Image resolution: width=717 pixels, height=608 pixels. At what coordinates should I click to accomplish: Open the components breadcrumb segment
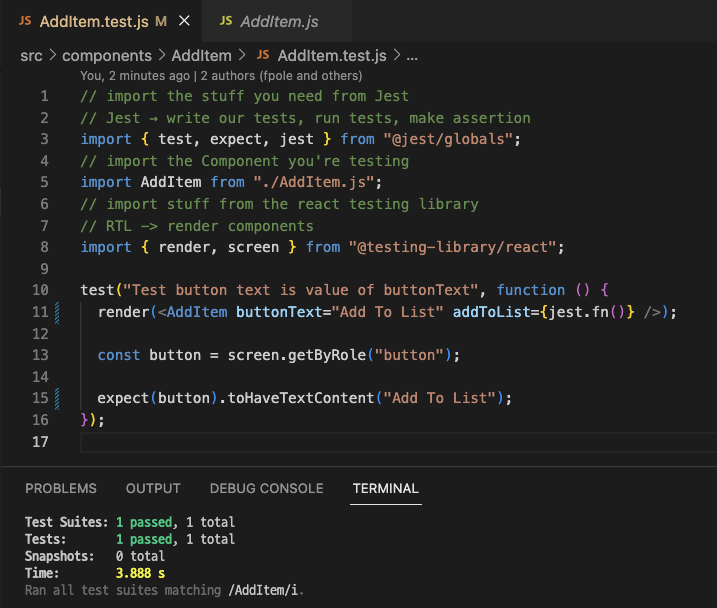[x=107, y=55]
